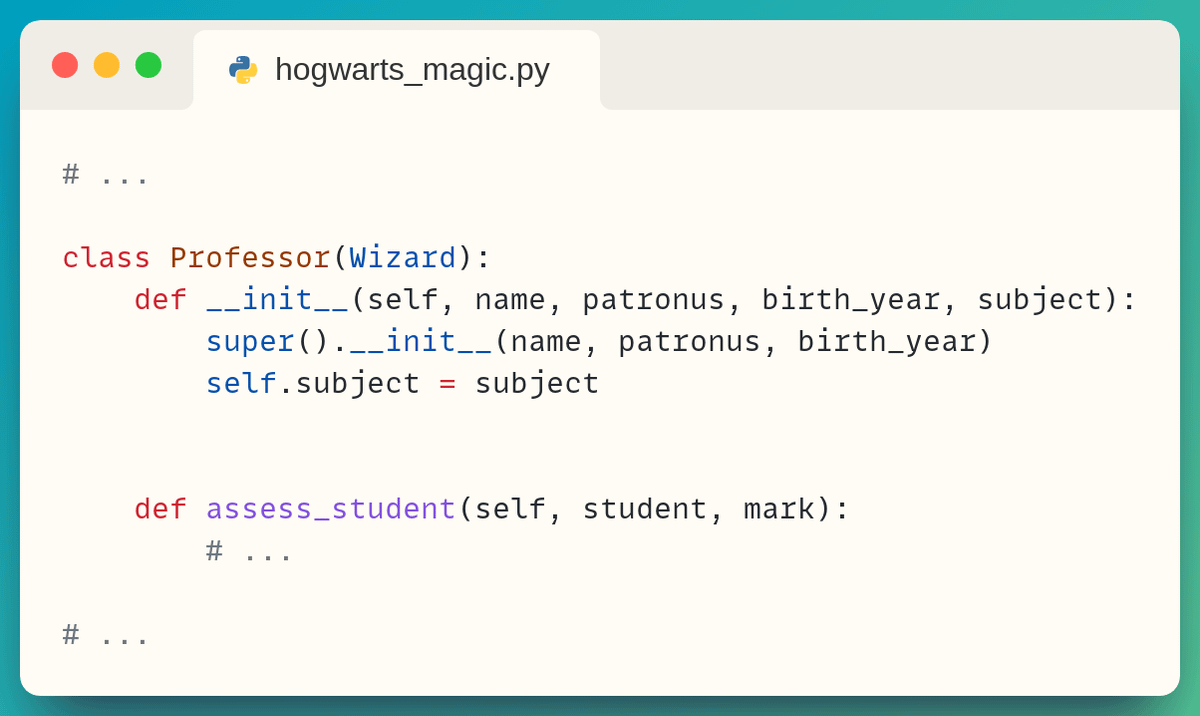The image size is (1200, 716).
Task: Click the Python logo icon in the tab
Action: pos(243,70)
